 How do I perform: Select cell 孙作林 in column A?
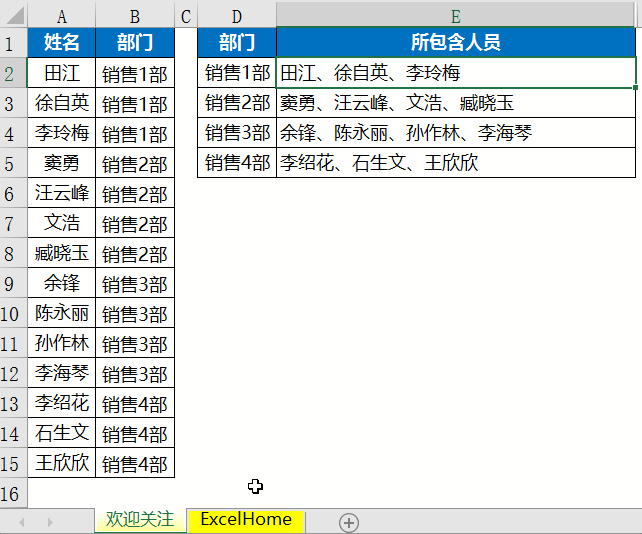pos(61,343)
